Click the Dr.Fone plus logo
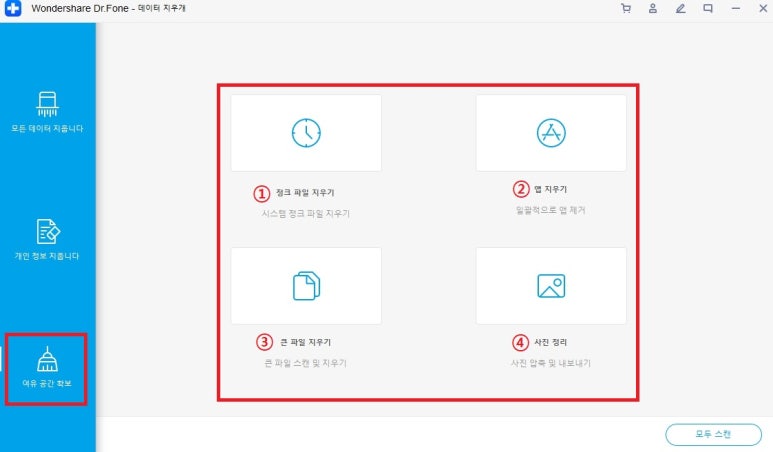Viewport: 773px width, 452px height. pos(10,8)
